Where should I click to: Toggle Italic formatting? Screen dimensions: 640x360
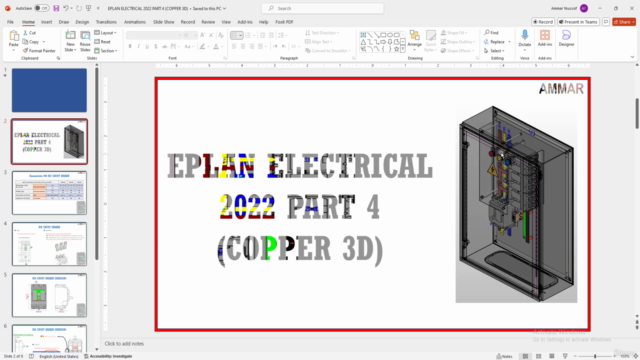139,47
